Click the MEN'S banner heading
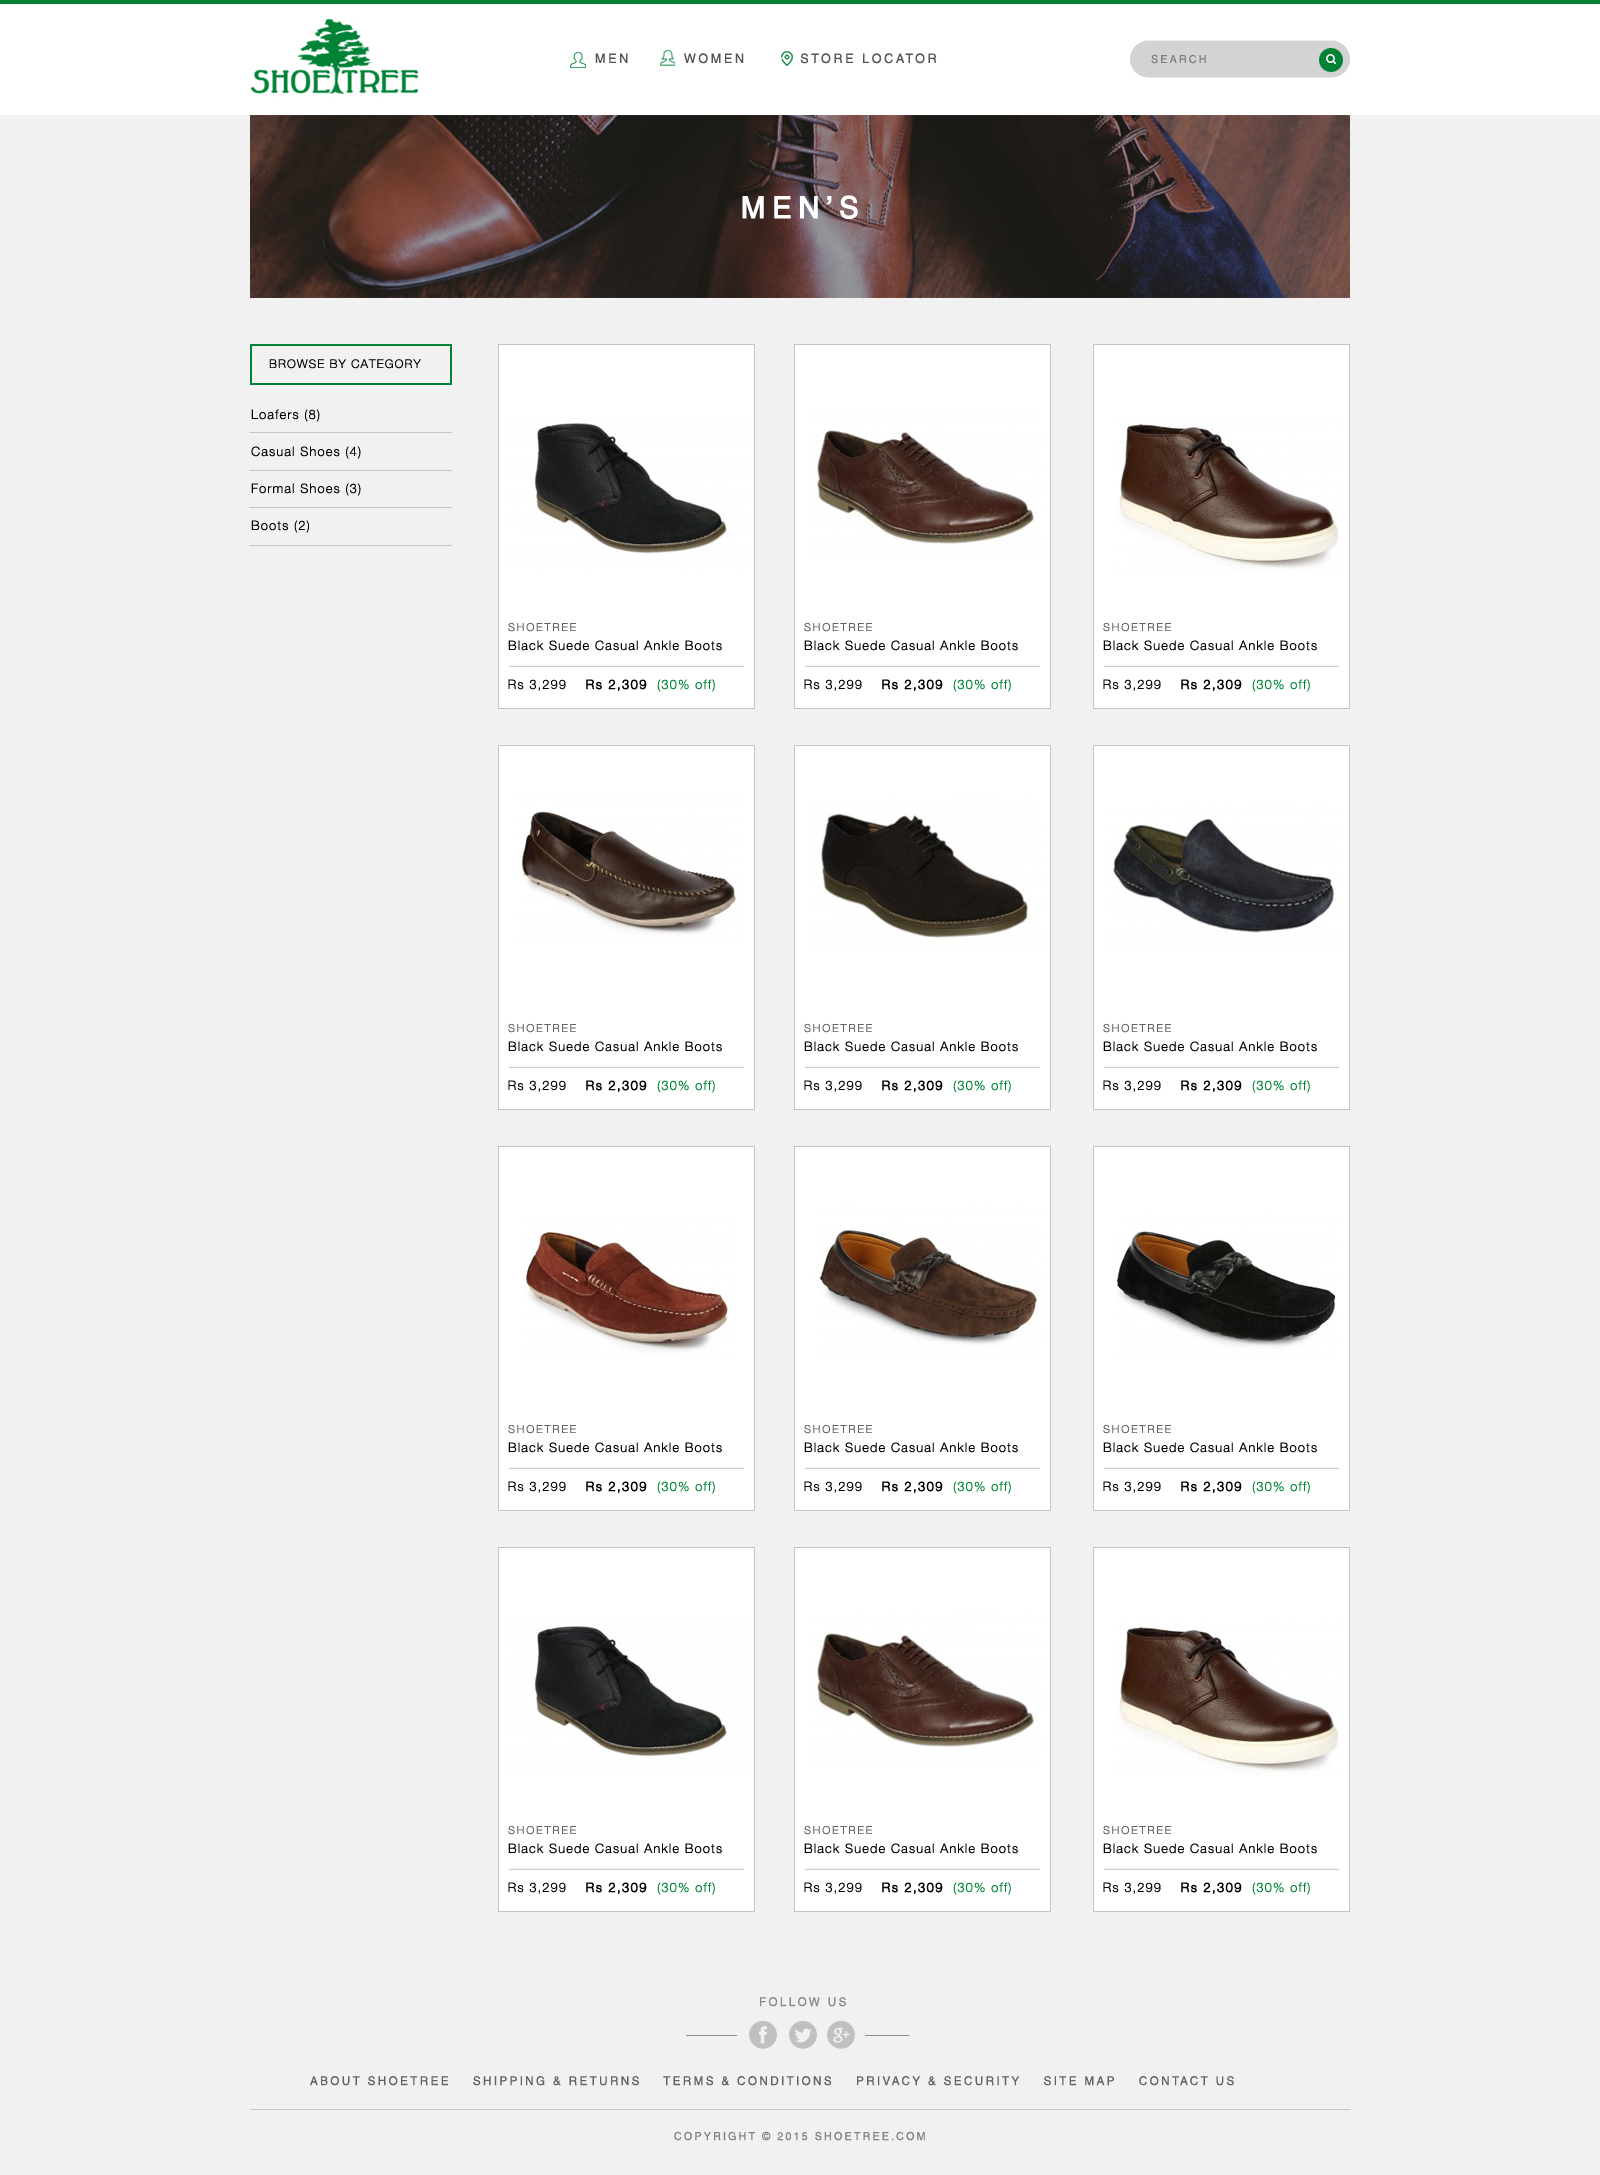Screen dimensions: 1600x2175 pos(800,207)
